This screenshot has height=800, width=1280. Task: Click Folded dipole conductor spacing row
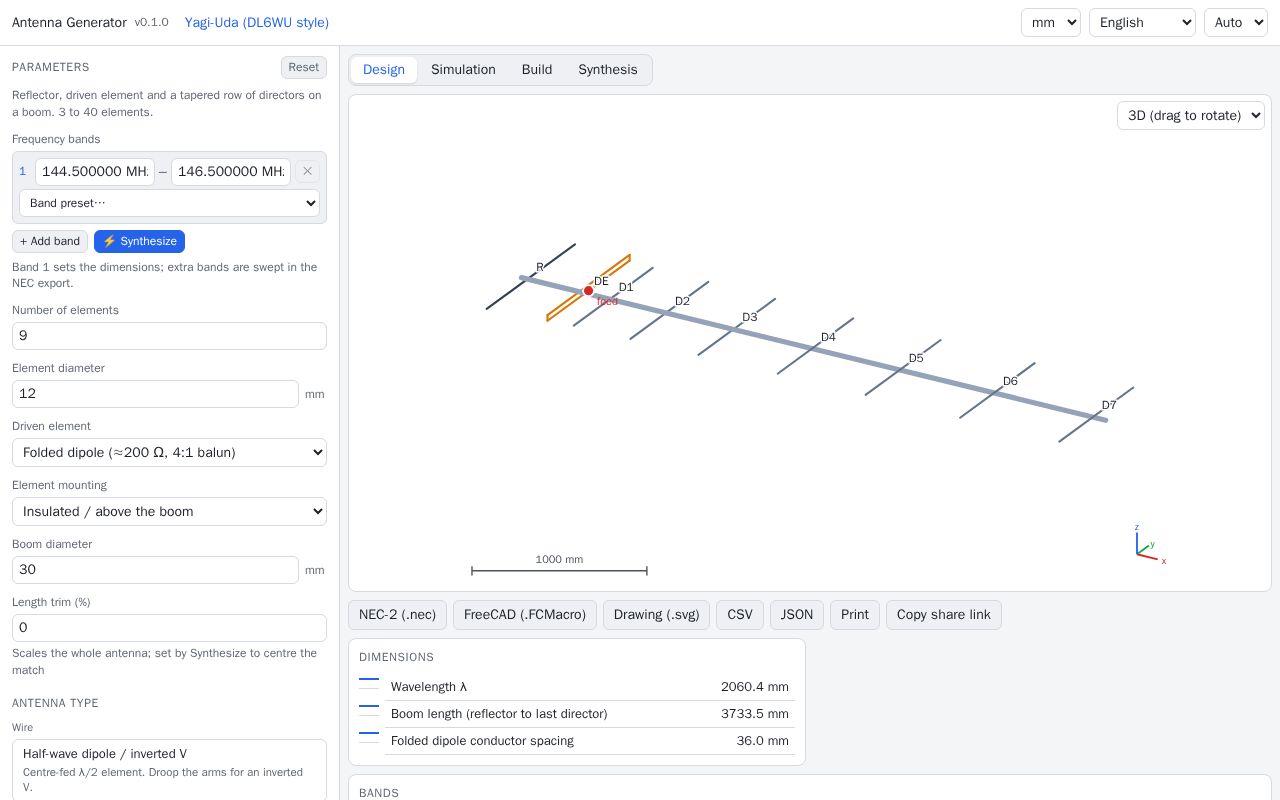tap(577, 741)
